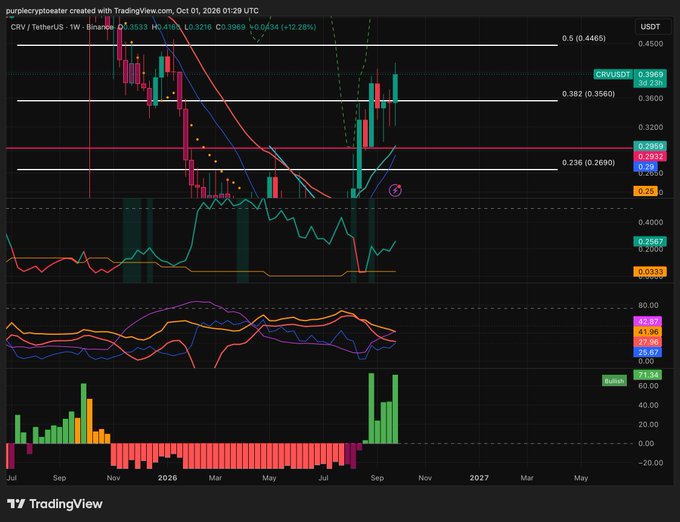Screen dimensions: 680x522
Task: Click the 2026 label on the time axis
Action: pos(167,478)
